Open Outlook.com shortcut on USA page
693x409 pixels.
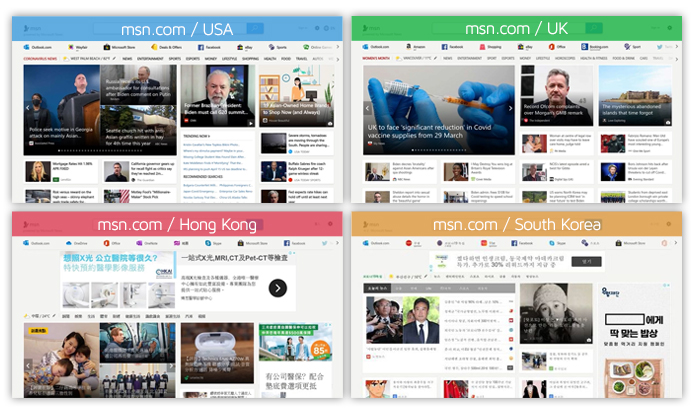38,47
